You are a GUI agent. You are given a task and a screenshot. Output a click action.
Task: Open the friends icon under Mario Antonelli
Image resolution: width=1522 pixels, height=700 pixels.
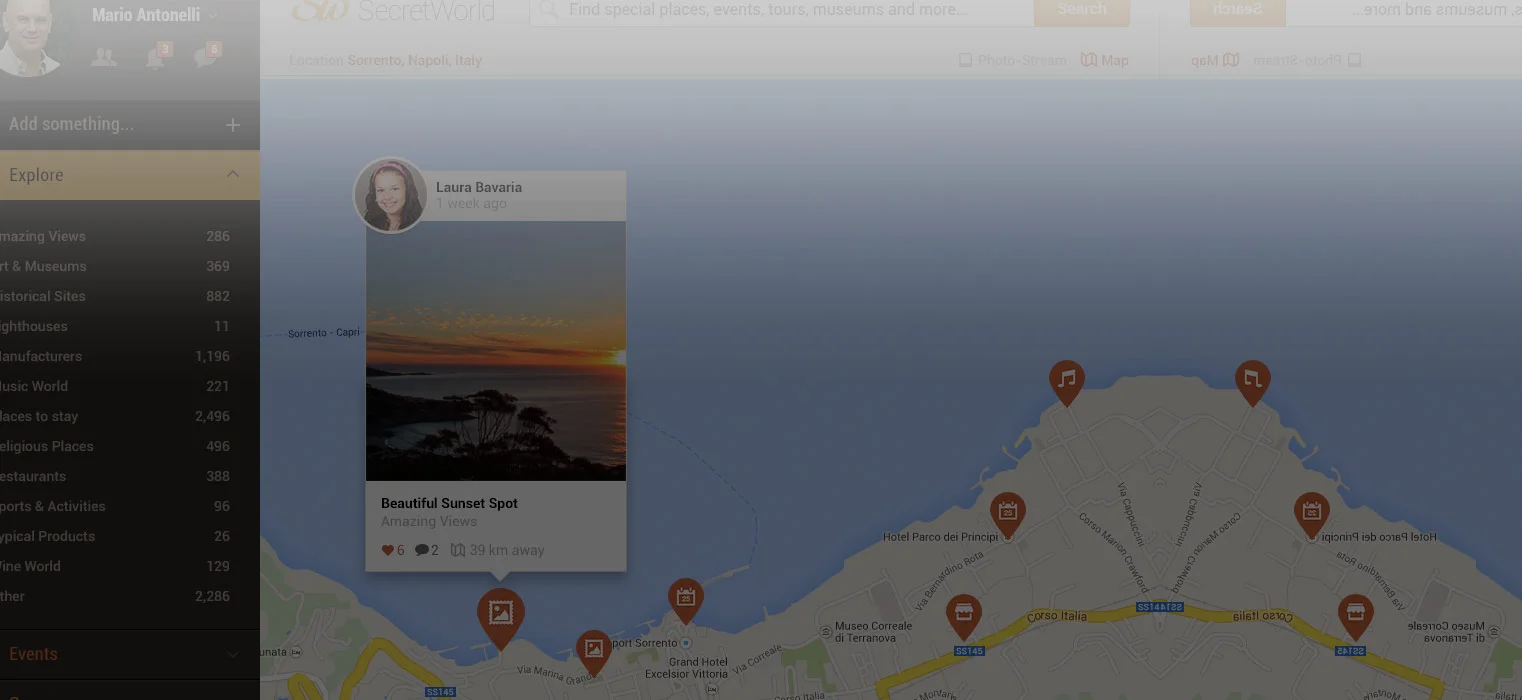[x=104, y=58]
